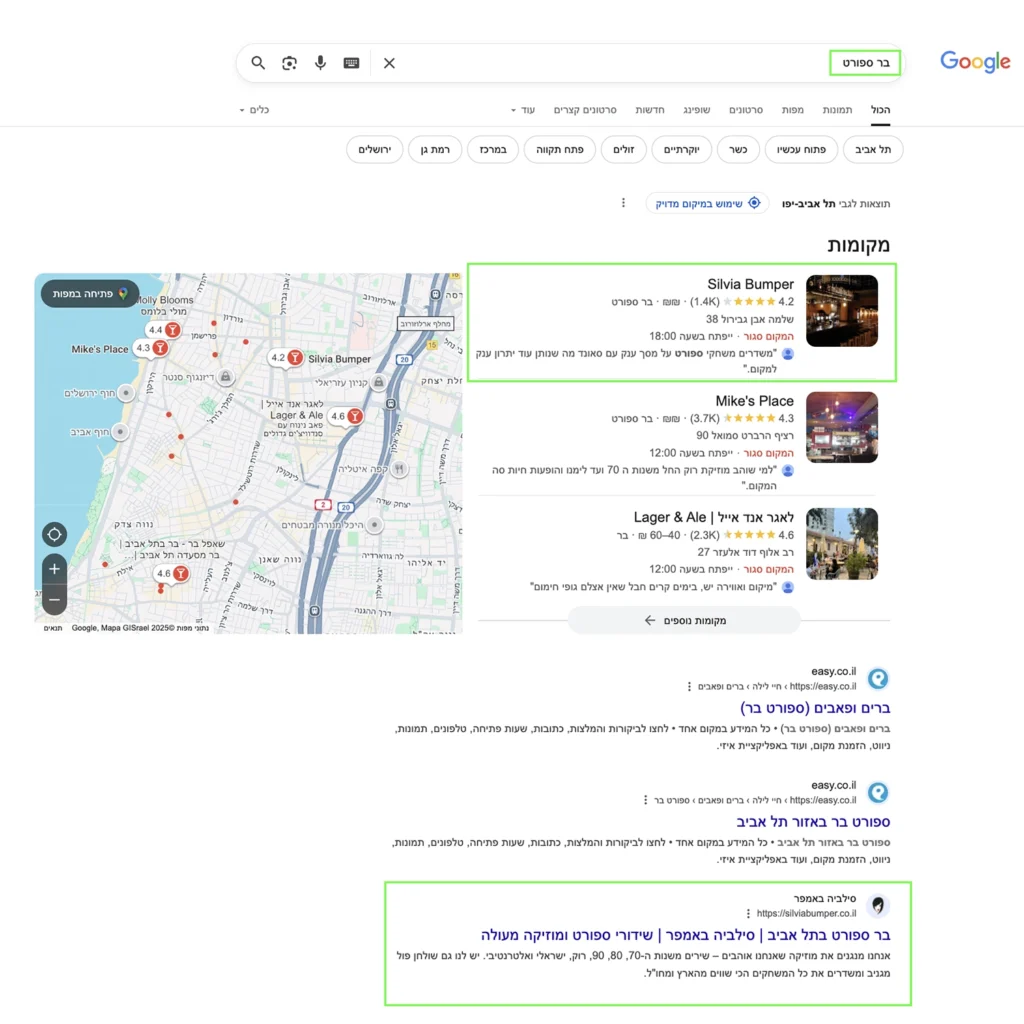Image resolution: width=1024 pixels, height=1024 pixels.
Task: Open silviabumper.co.il result options menu
Action: point(748,914)
